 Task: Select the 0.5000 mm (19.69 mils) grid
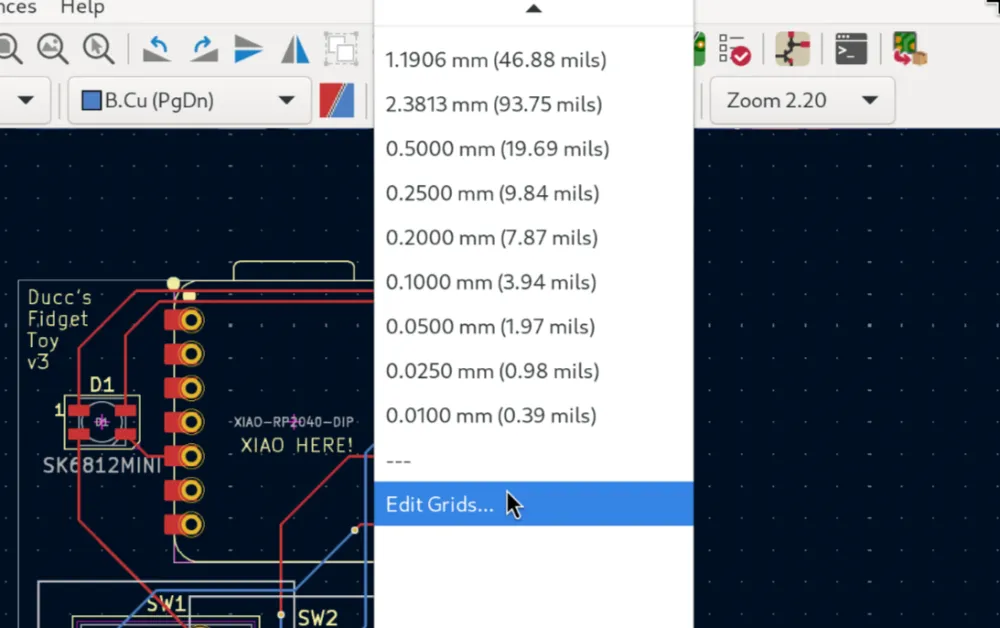(x=497, y=149)
